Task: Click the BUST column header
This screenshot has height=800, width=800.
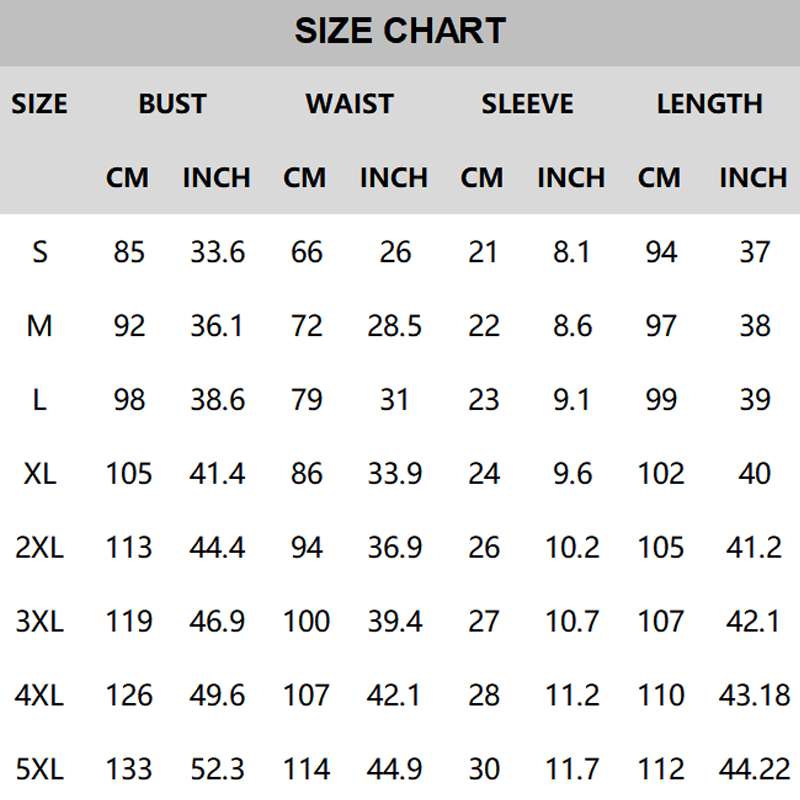Action: click(x=172, y=104)
